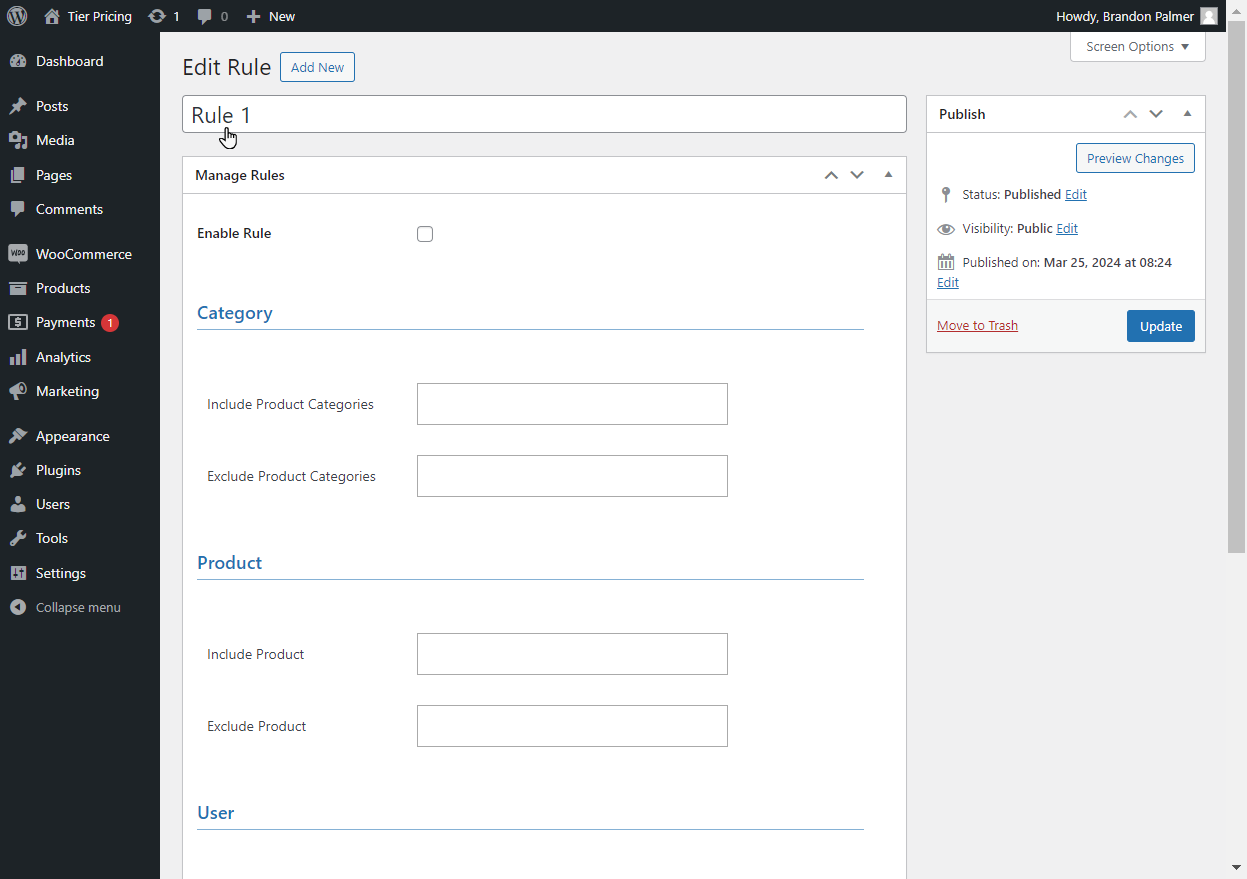
Task: Click the Appearance paintbrush icon
Action: coord(18,436)
